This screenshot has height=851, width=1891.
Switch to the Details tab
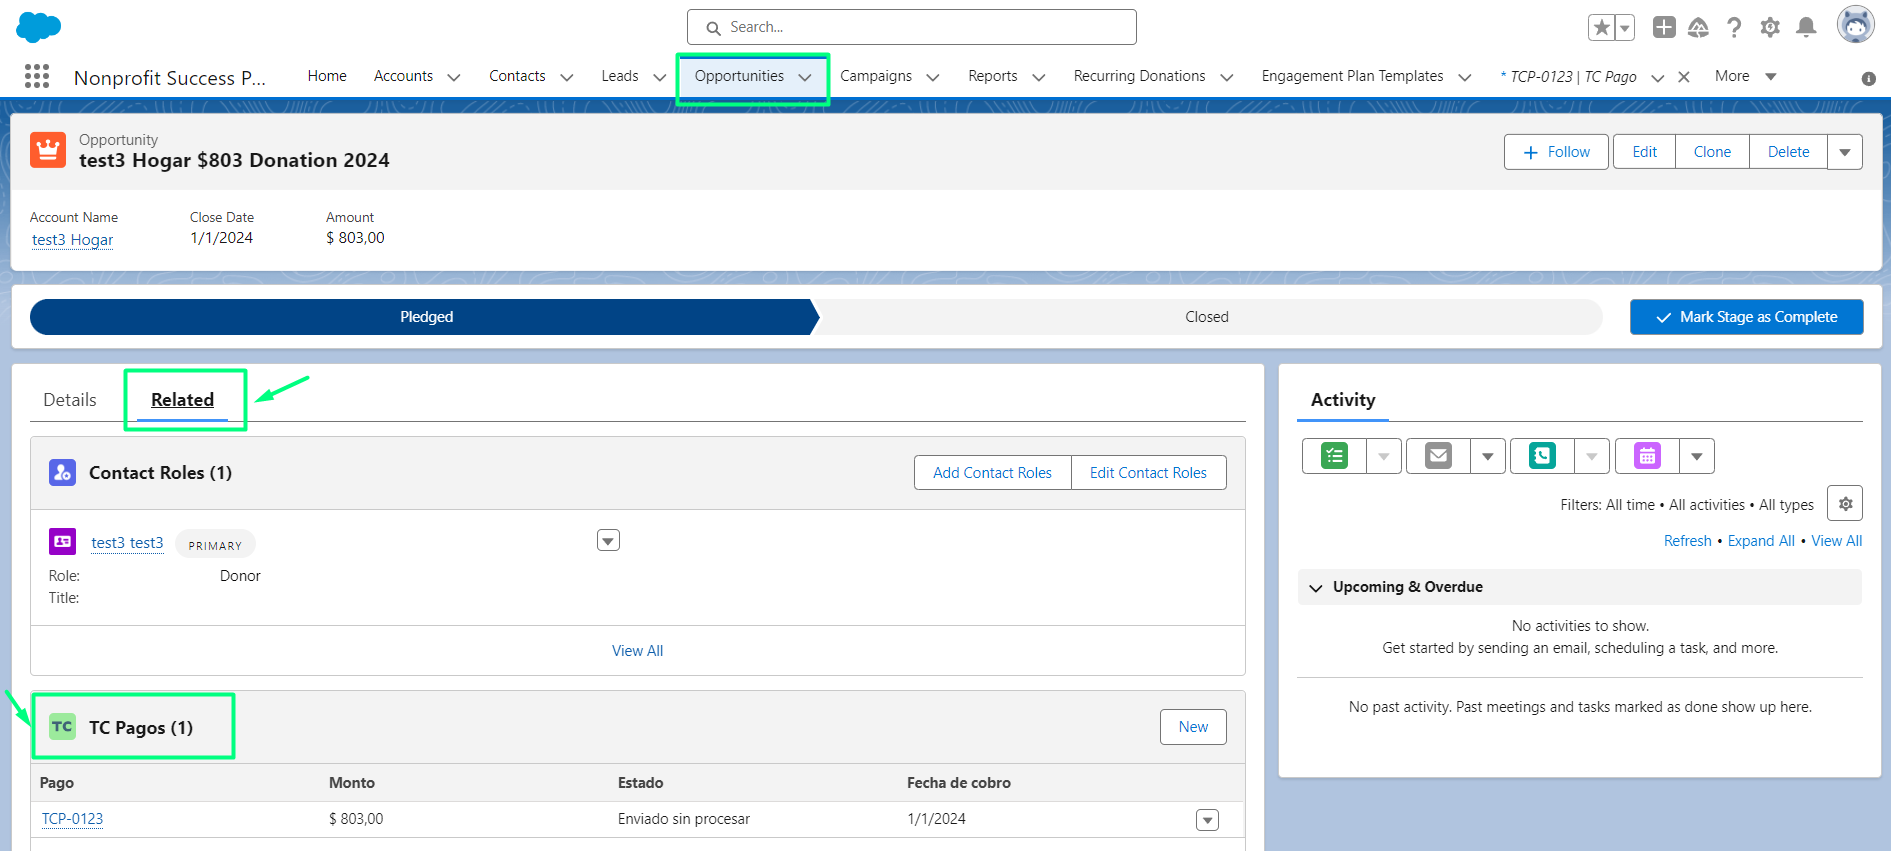[70, 400]
